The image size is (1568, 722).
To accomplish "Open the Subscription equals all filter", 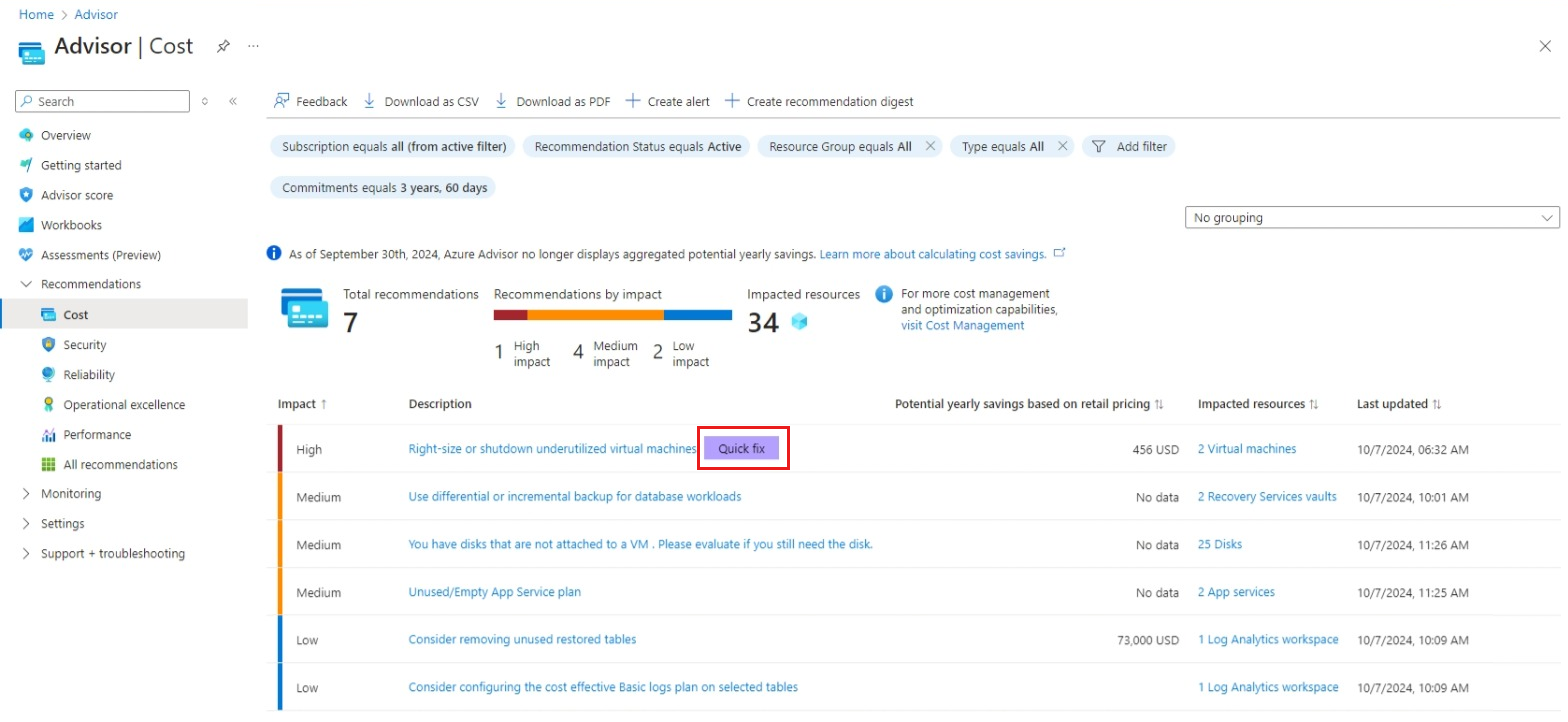I will click(x=394, y=146).
